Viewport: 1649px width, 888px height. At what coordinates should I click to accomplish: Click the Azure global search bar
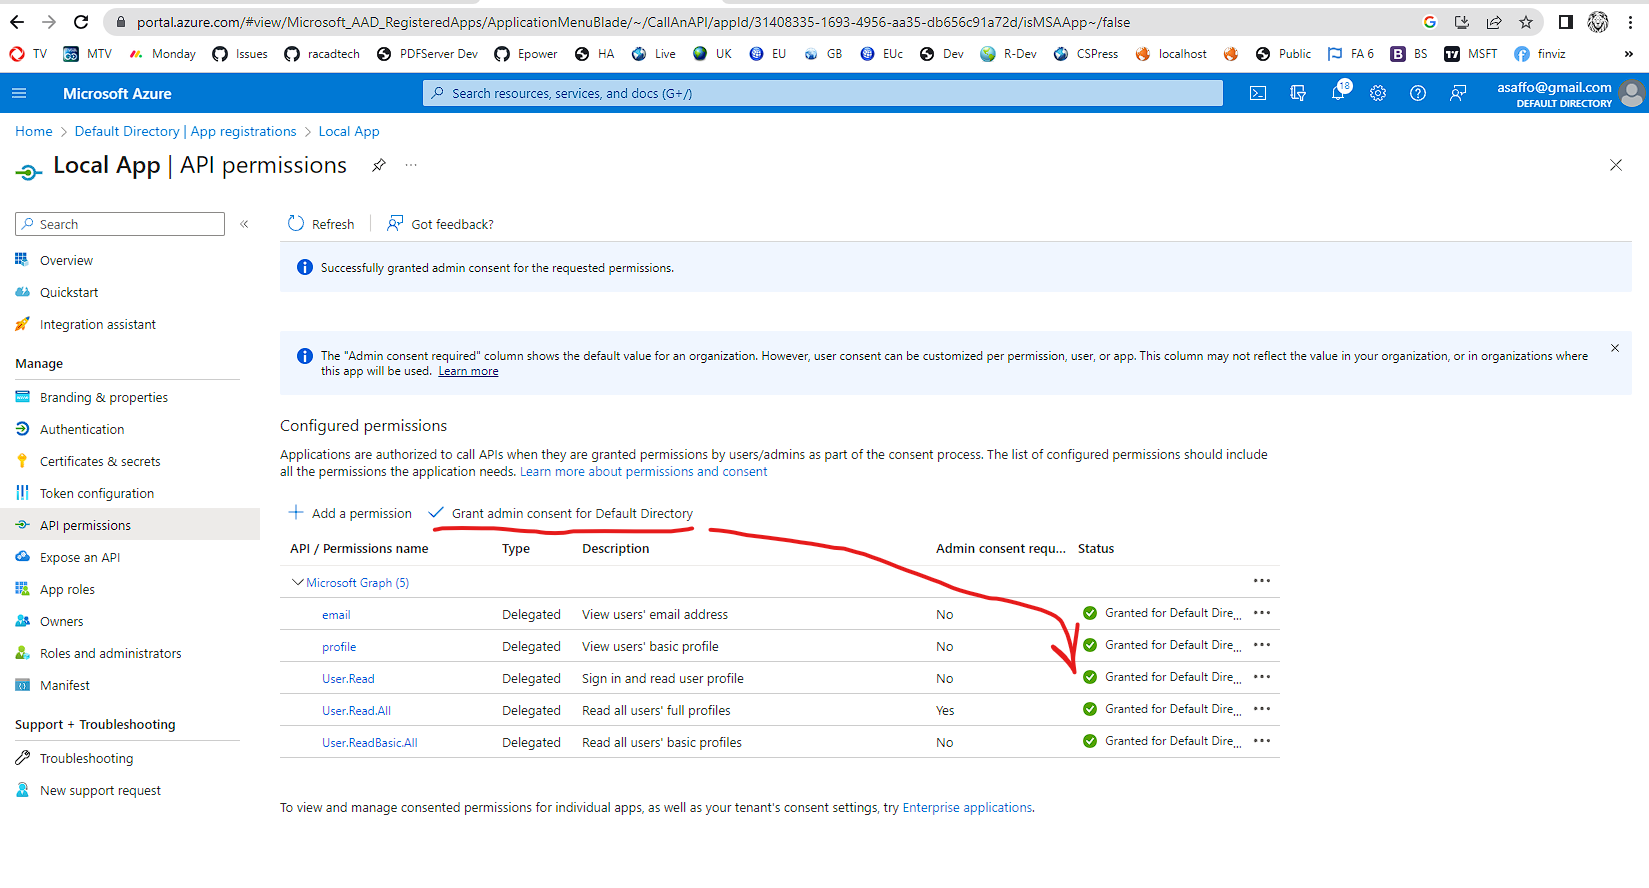click(x=823, y=93)
